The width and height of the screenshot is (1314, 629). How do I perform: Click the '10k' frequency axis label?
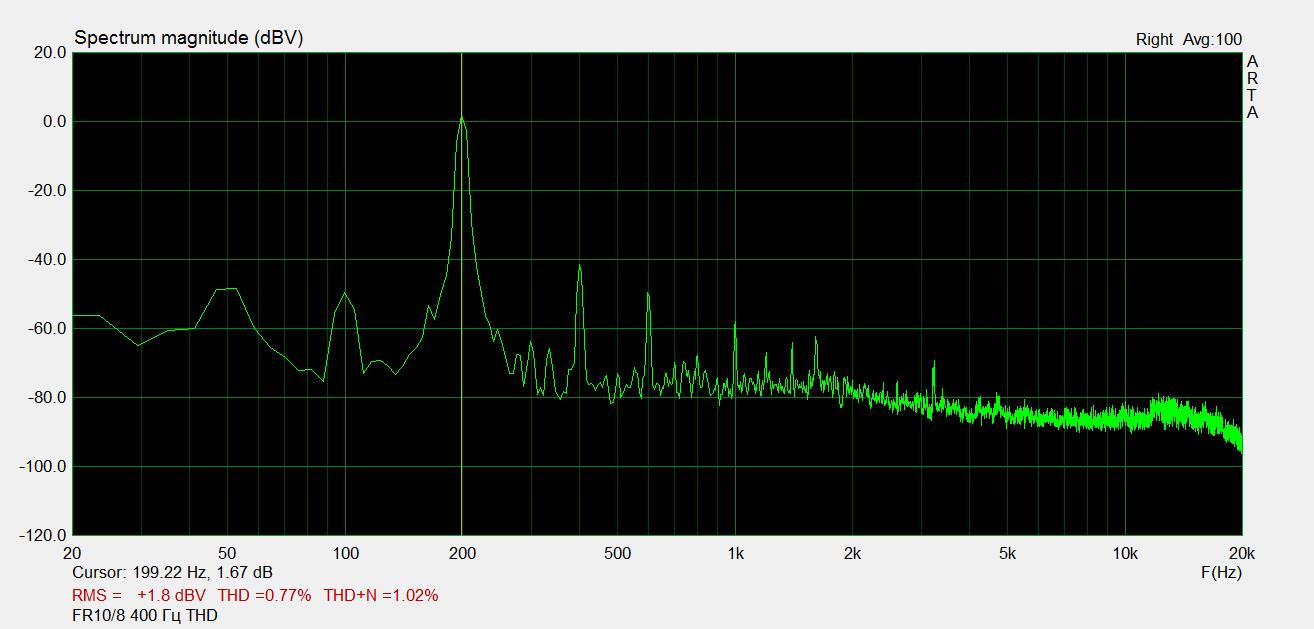1125,554
